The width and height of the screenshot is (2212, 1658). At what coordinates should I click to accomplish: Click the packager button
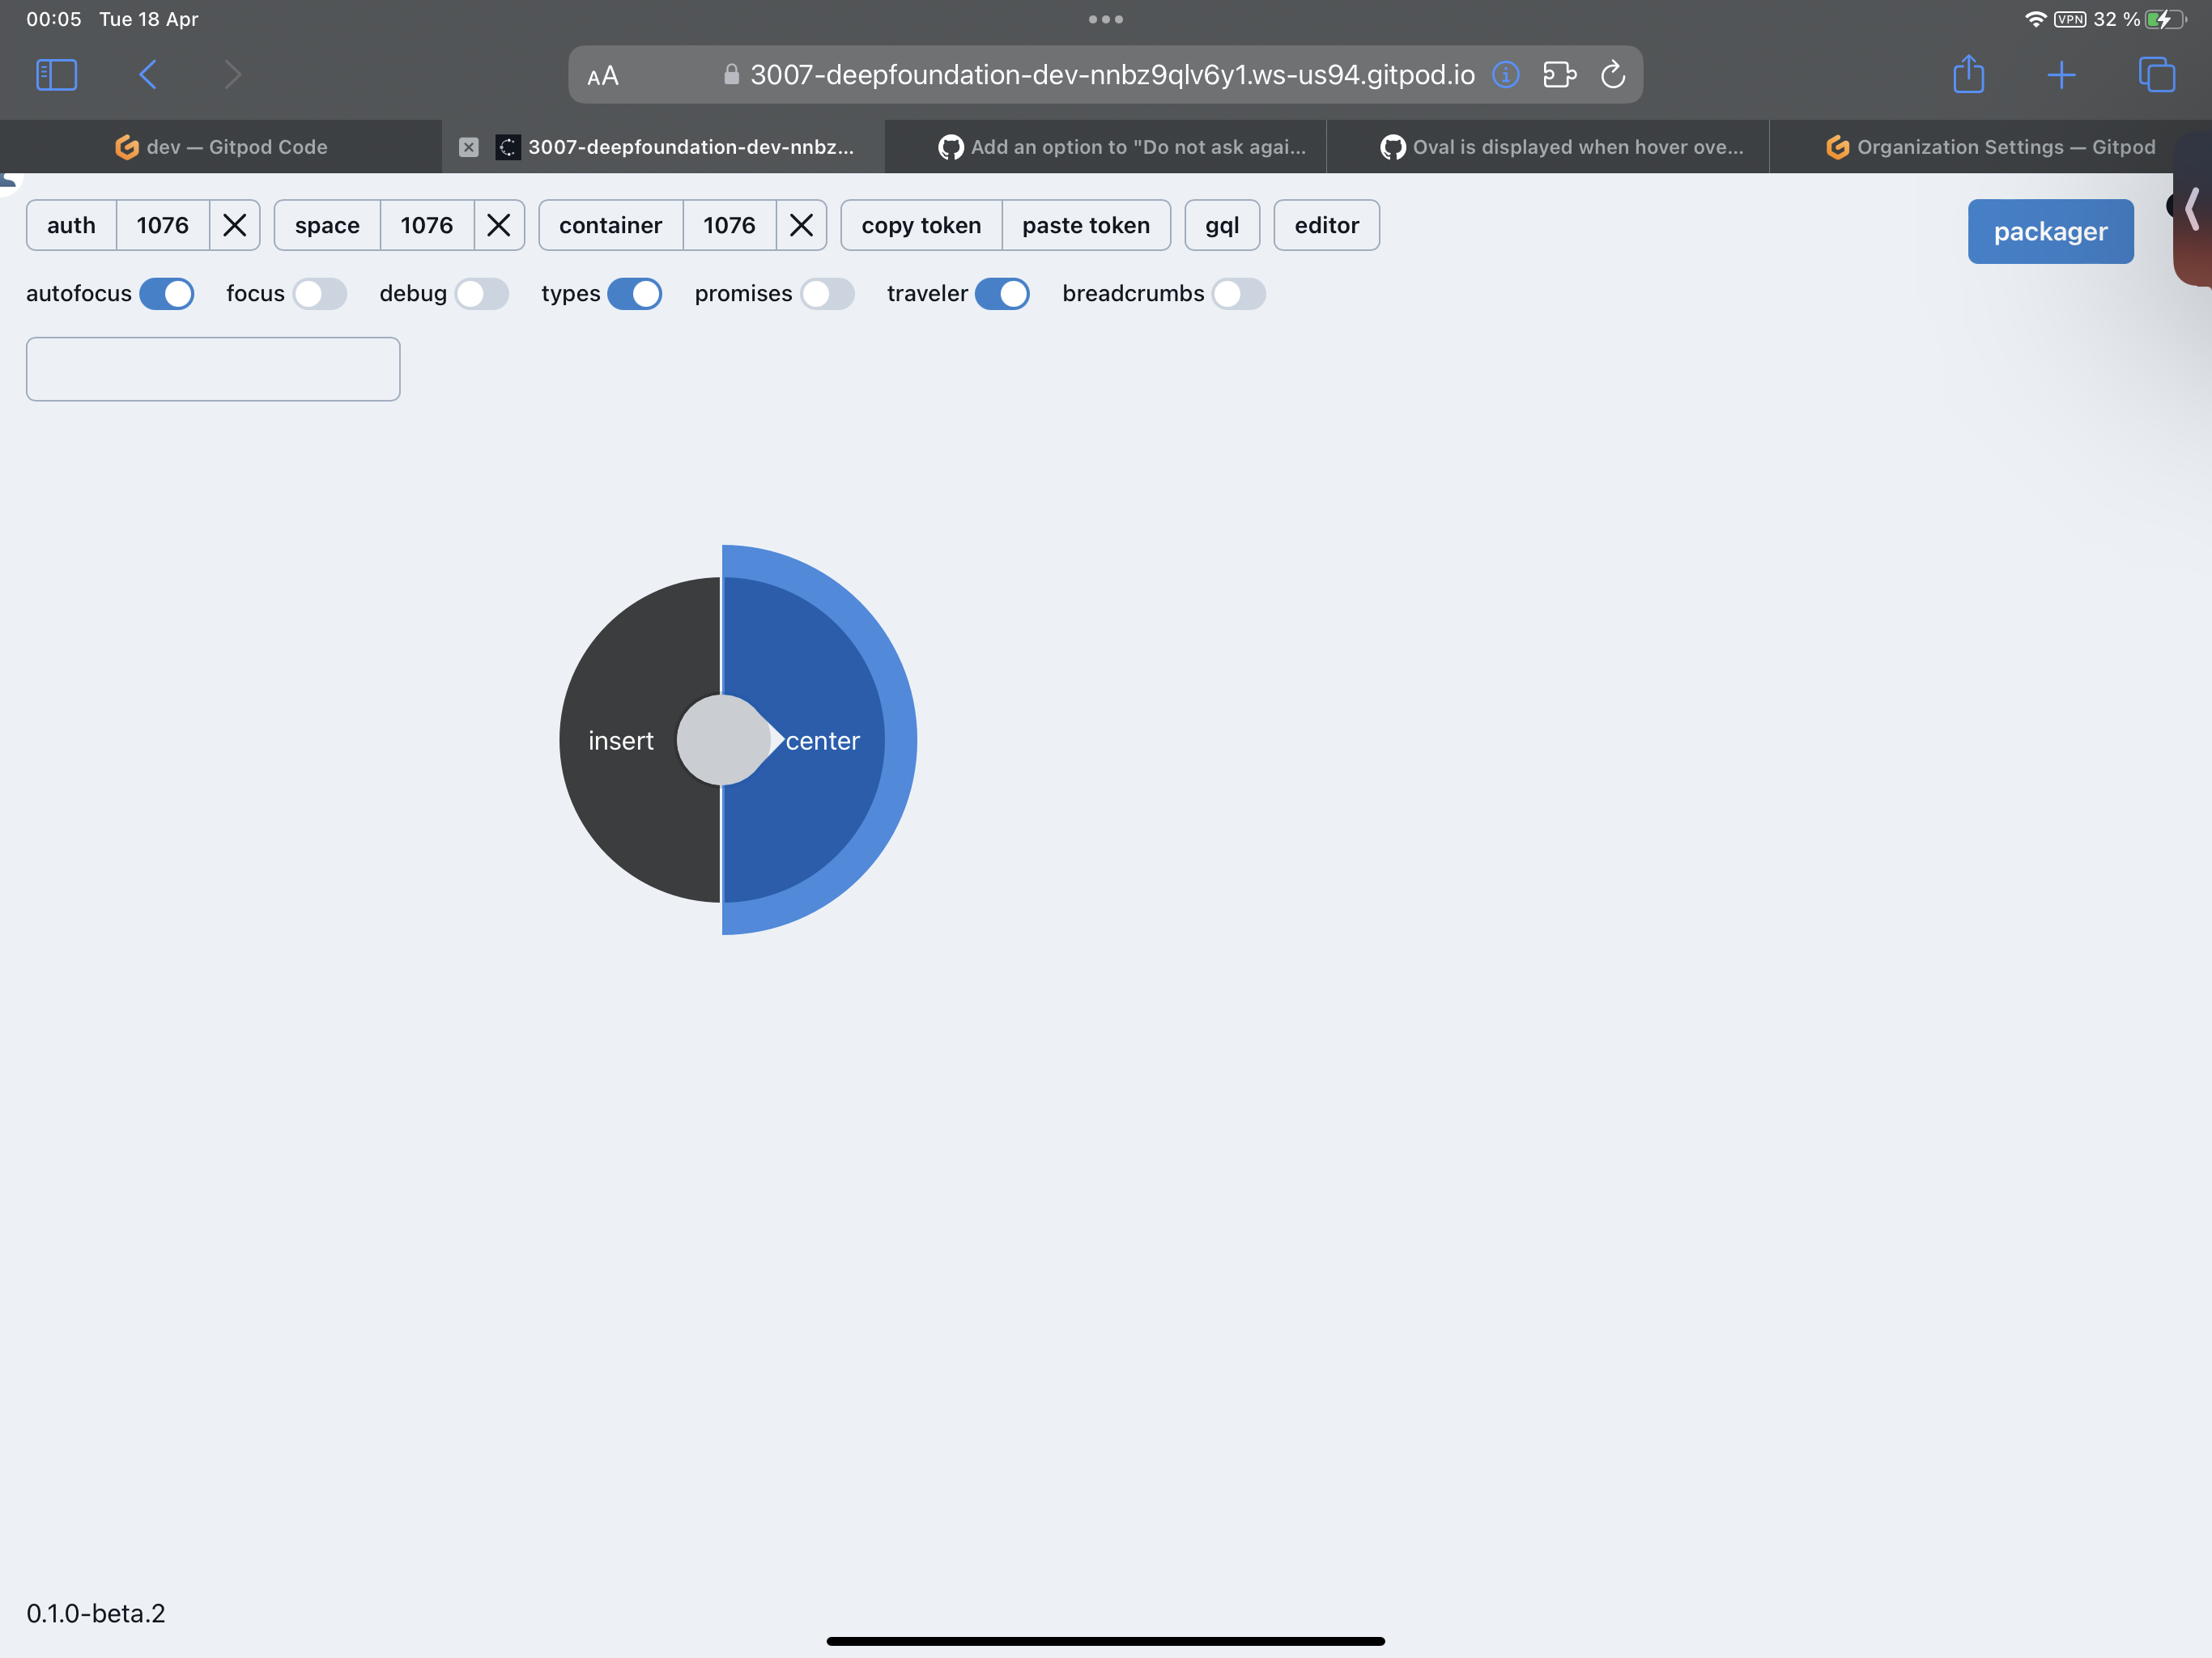pos(2049,231)
